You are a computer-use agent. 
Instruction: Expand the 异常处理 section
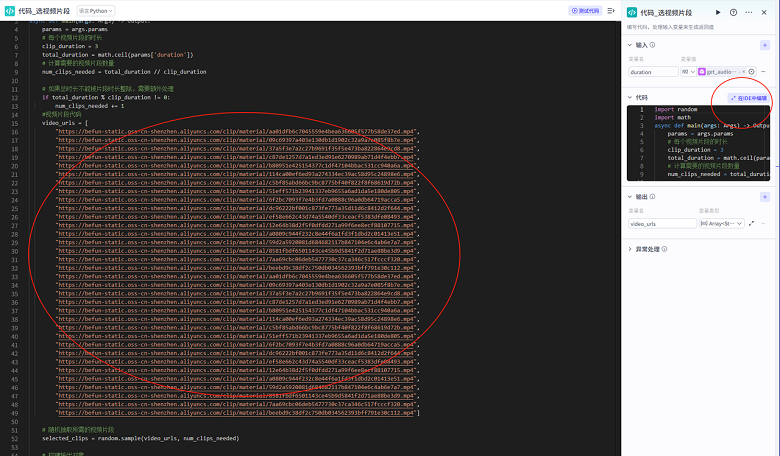[630, 248]
